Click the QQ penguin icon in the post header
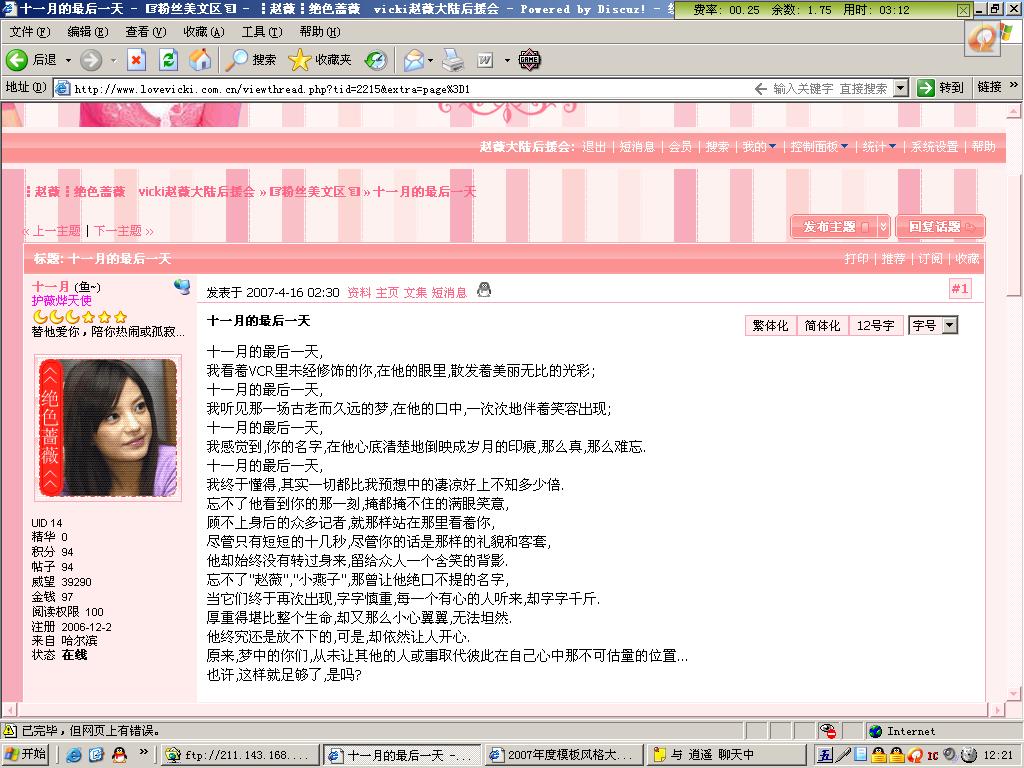Screen dimensions: 1024x768 pyautogui.click(x=484, y=289)
